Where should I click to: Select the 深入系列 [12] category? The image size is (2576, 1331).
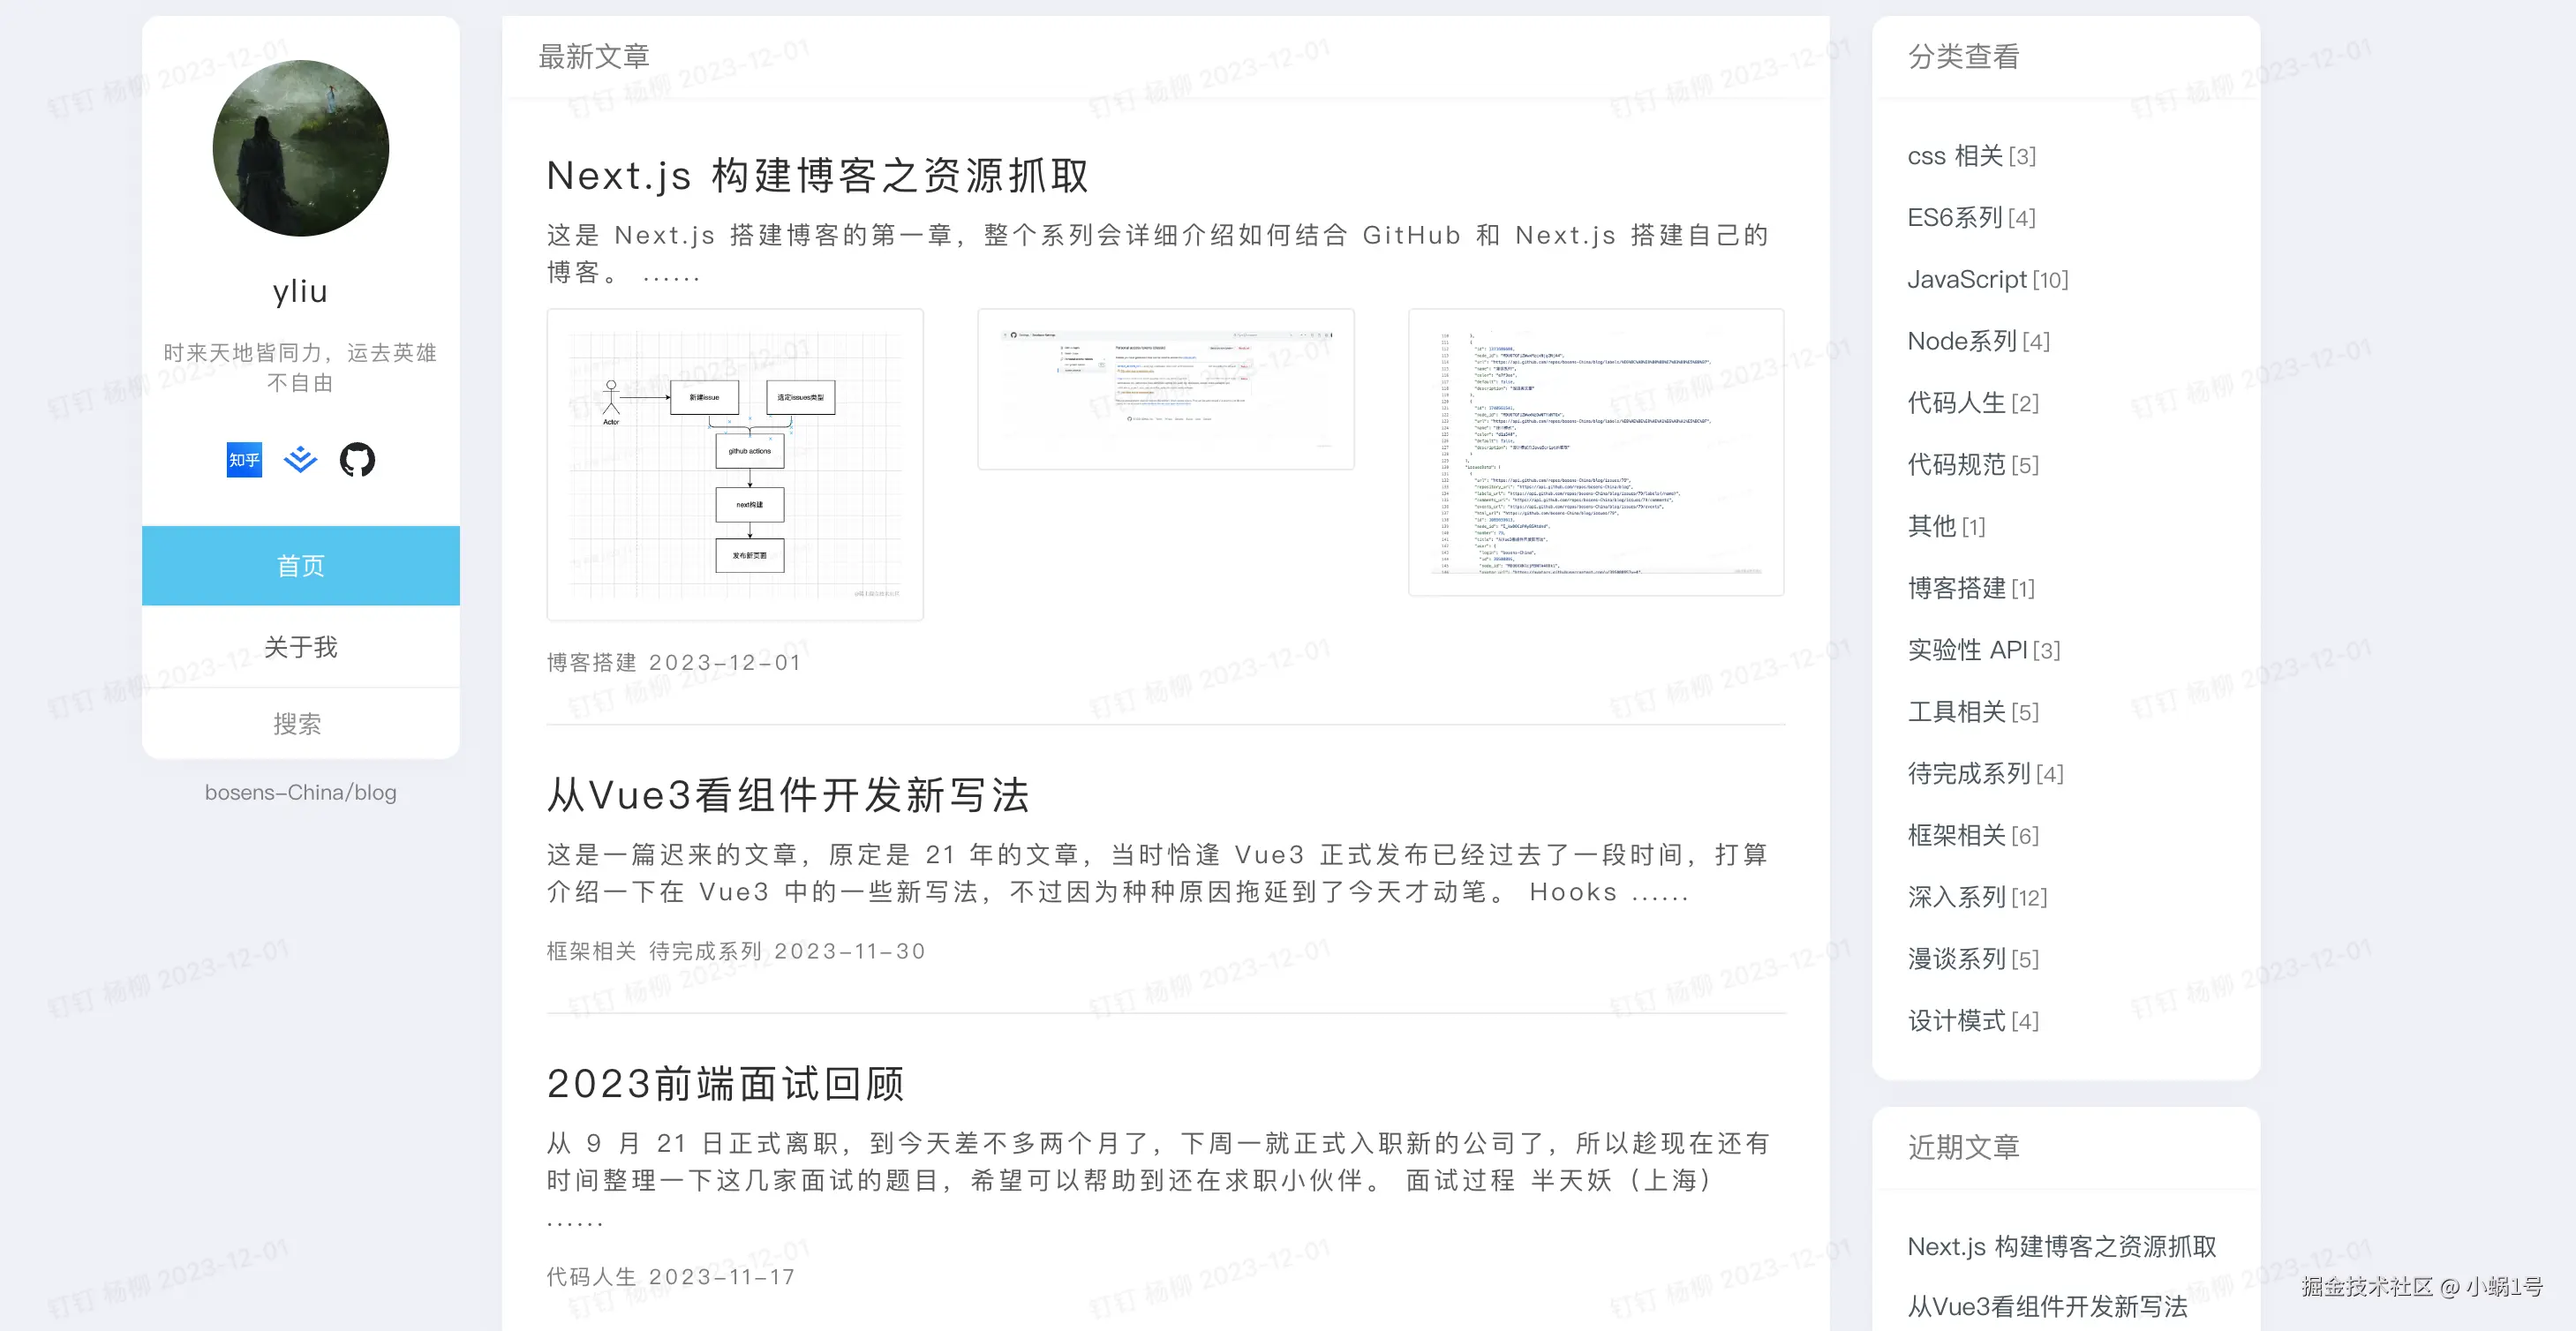(x=1976, y=898)
